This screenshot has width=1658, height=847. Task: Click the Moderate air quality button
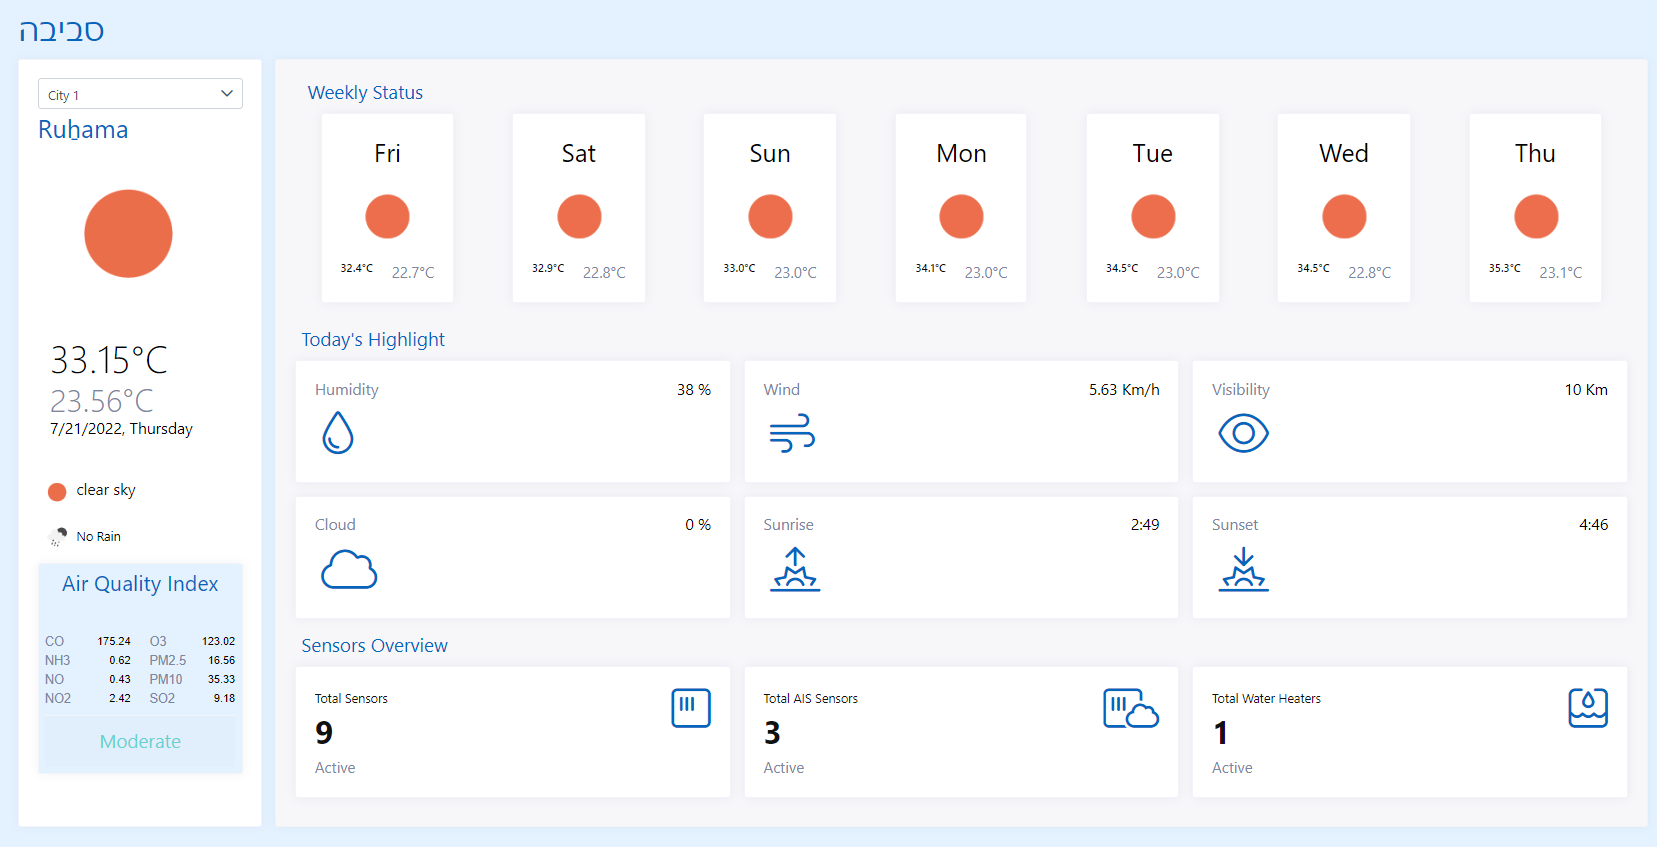tap(140, 742)
